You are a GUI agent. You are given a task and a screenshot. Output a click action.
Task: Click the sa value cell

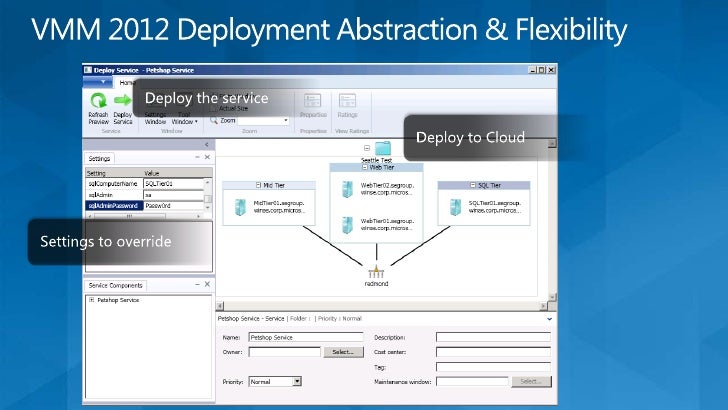tap(174, 195)
